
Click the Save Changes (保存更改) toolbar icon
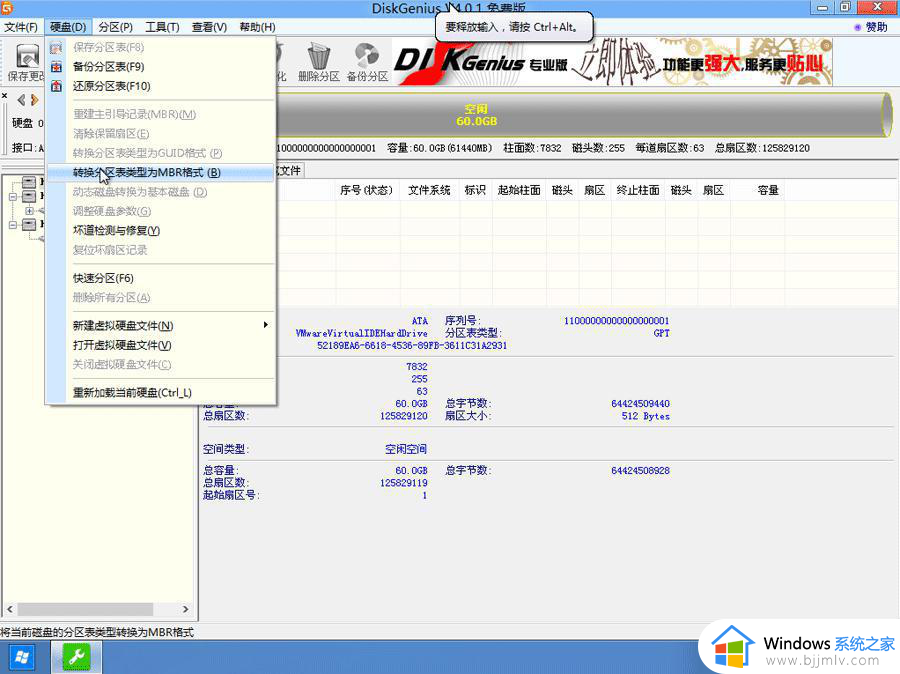pyautogui.click(x=26, y=61)
